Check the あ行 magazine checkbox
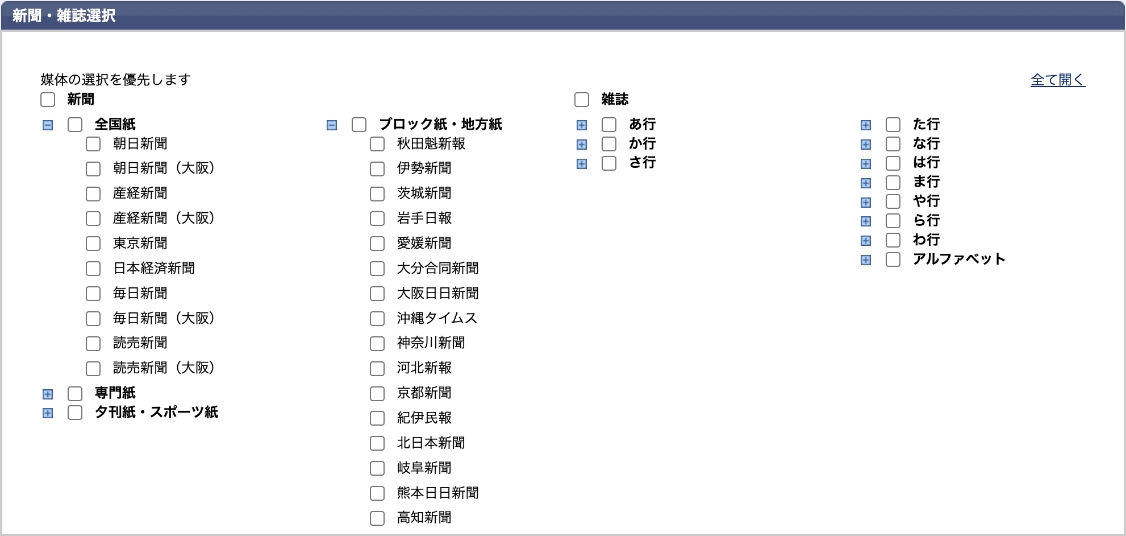Screen dimensions: 1126x536 click(609, 125)
